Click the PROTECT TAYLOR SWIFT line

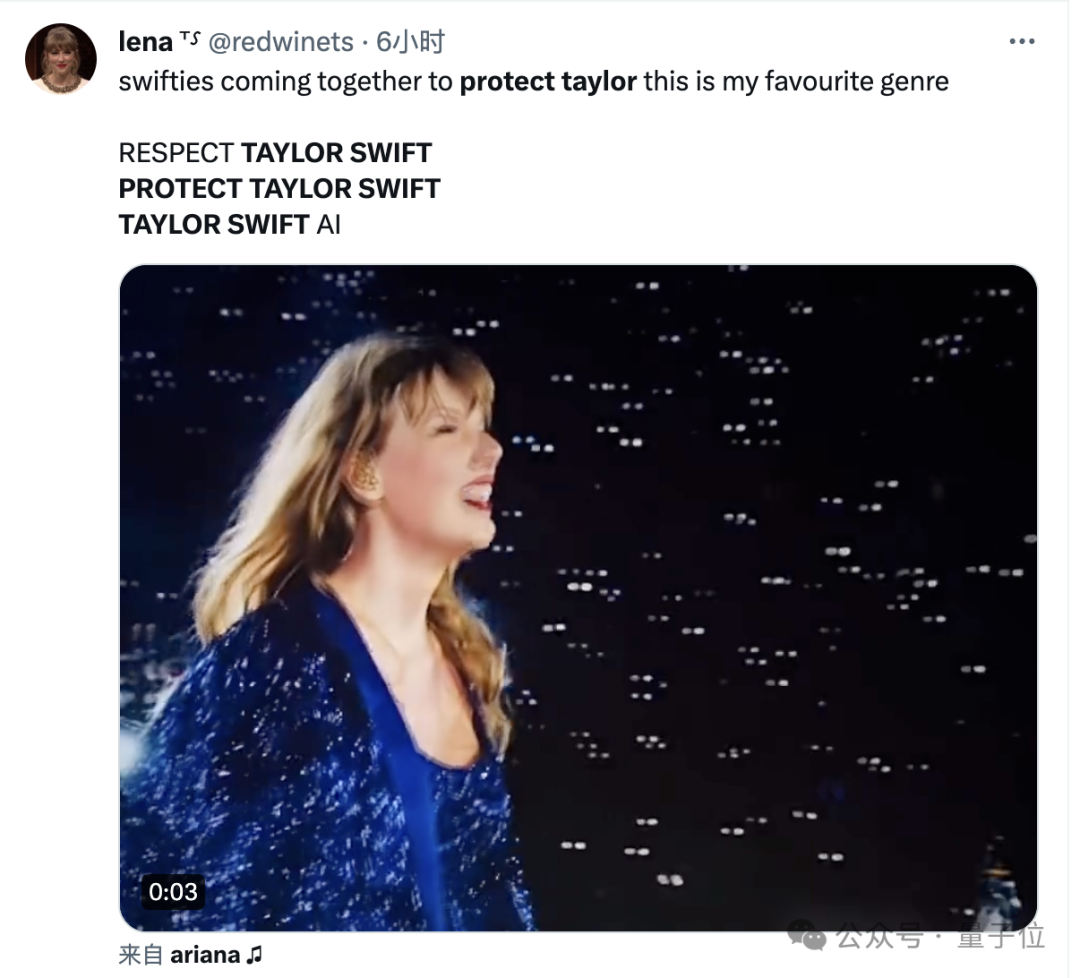[279, 188]
